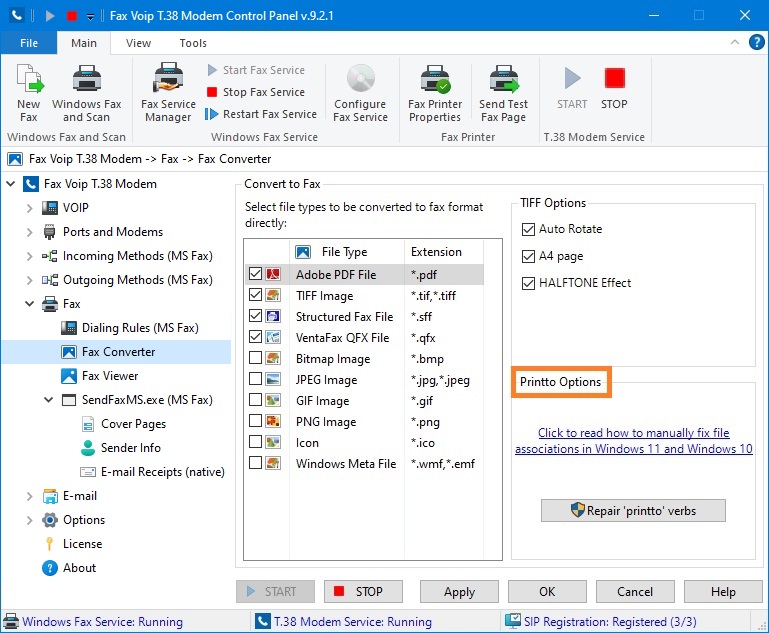Click ribbon START T.38 Modem Service
The image size is (769, 633).
coord(572,88)
